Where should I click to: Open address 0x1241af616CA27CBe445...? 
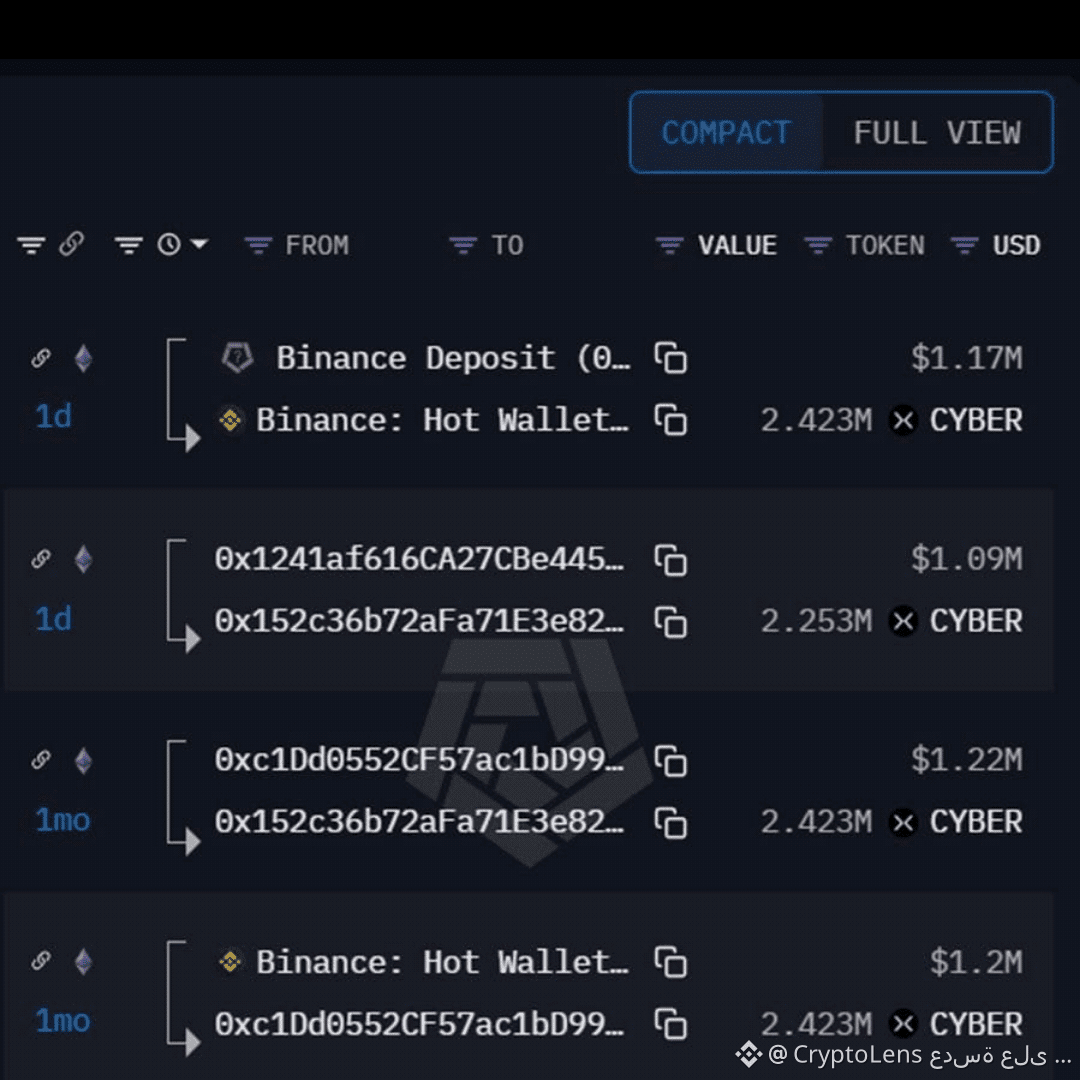pos(419,559)
